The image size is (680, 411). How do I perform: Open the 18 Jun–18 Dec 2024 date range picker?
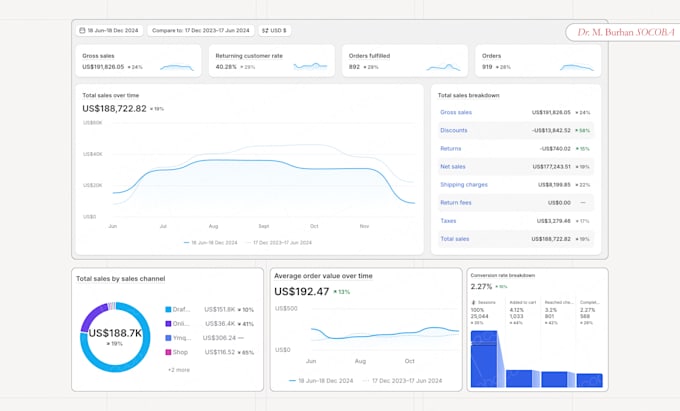pyautogui.click(x=109, y=30)
